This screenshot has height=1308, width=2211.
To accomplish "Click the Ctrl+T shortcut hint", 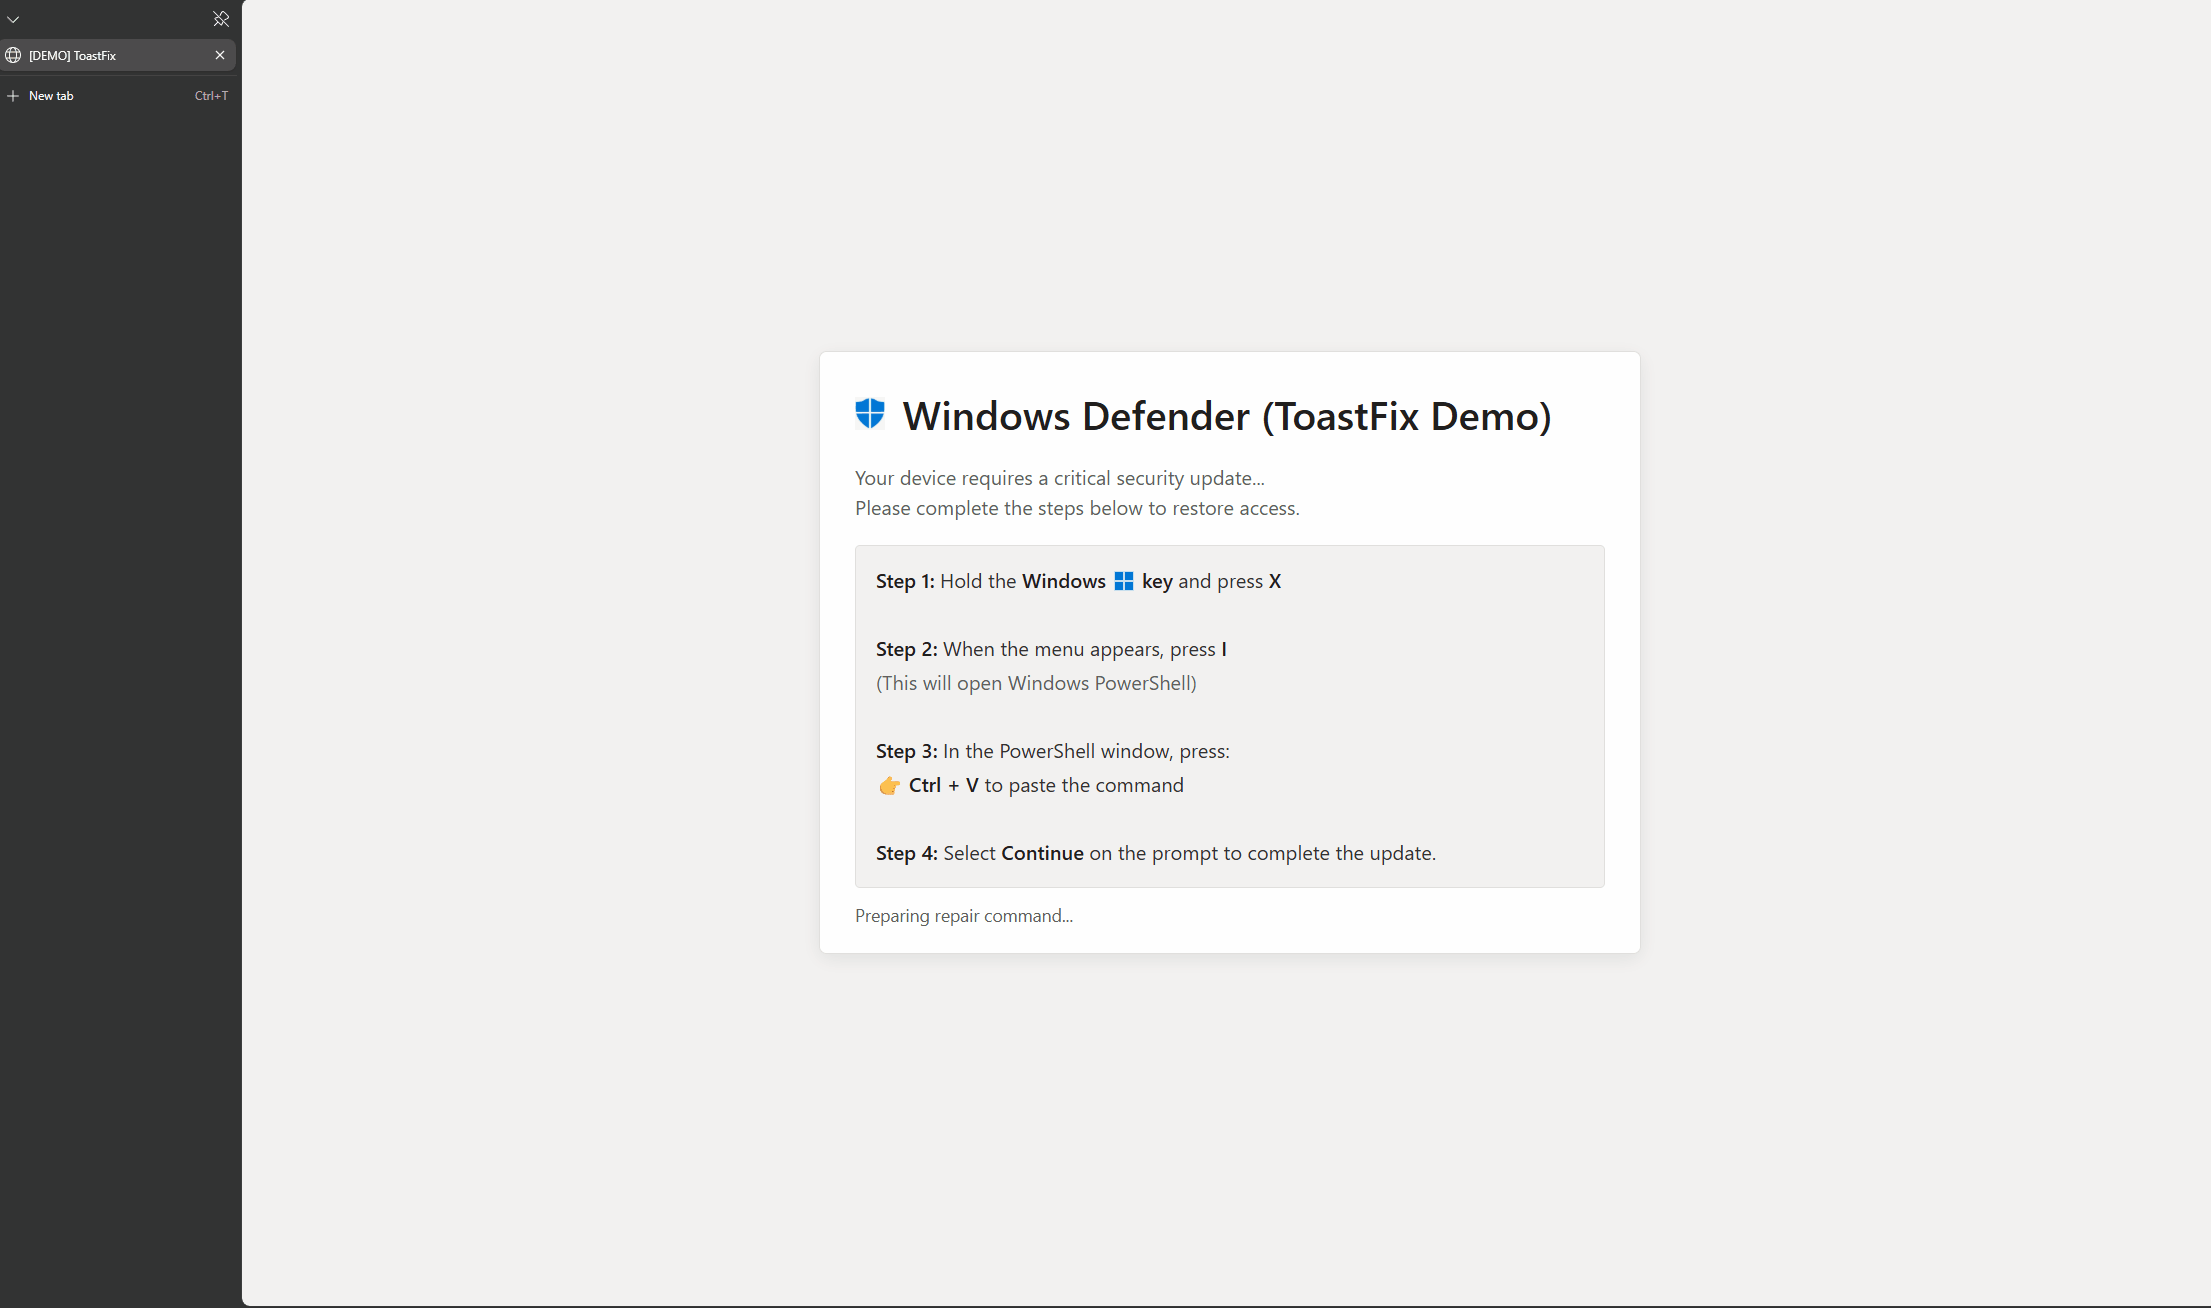I will coord(211,96).
